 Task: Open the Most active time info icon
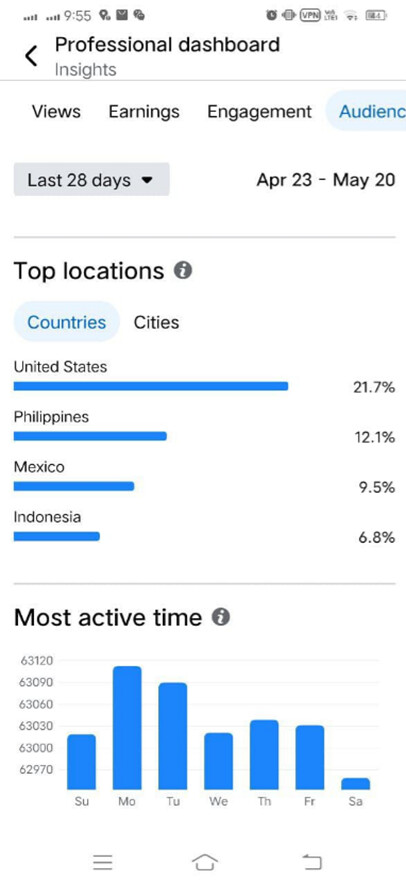click(221, 617)
